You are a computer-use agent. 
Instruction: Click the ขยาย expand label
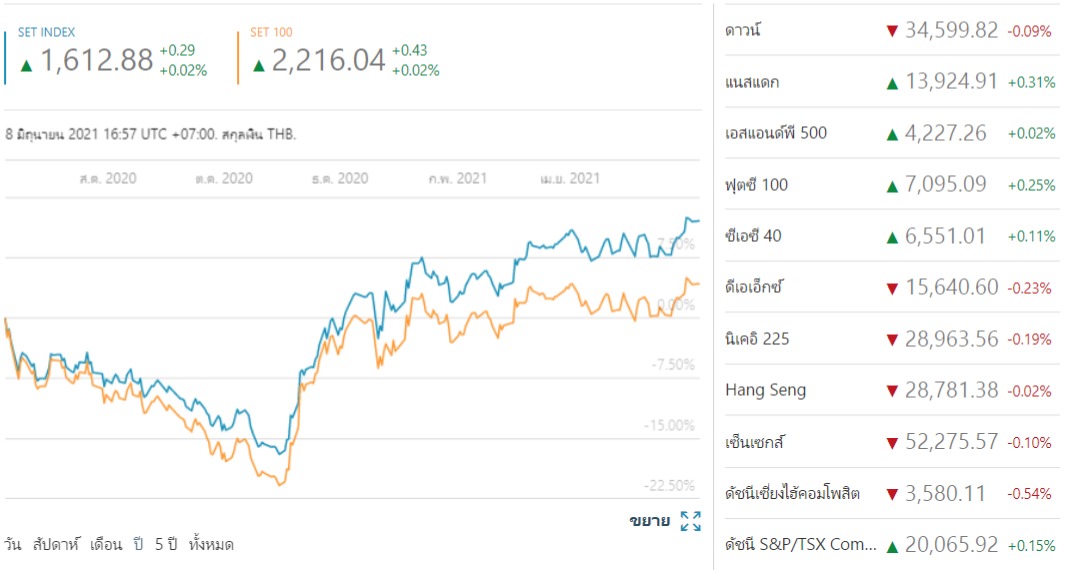click(x=649, y=521)
